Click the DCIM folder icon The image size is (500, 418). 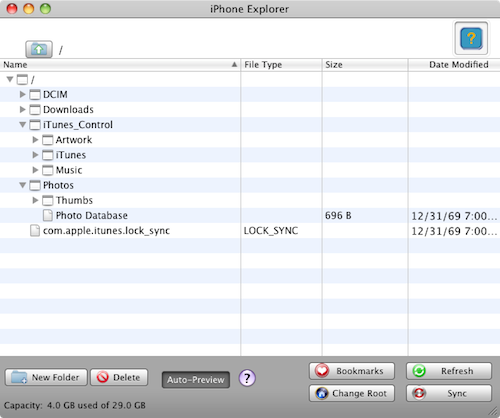pyautogui.click(x=35, y=95)
